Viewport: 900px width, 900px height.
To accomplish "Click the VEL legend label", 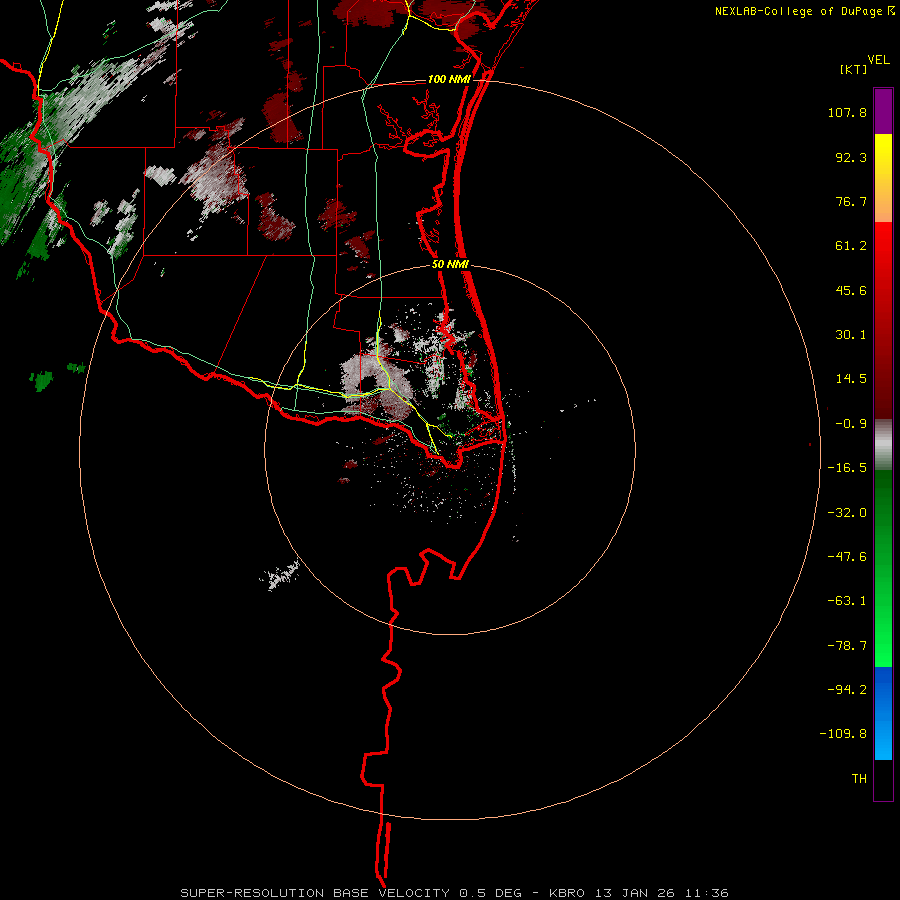I will (x=878, y=60).
